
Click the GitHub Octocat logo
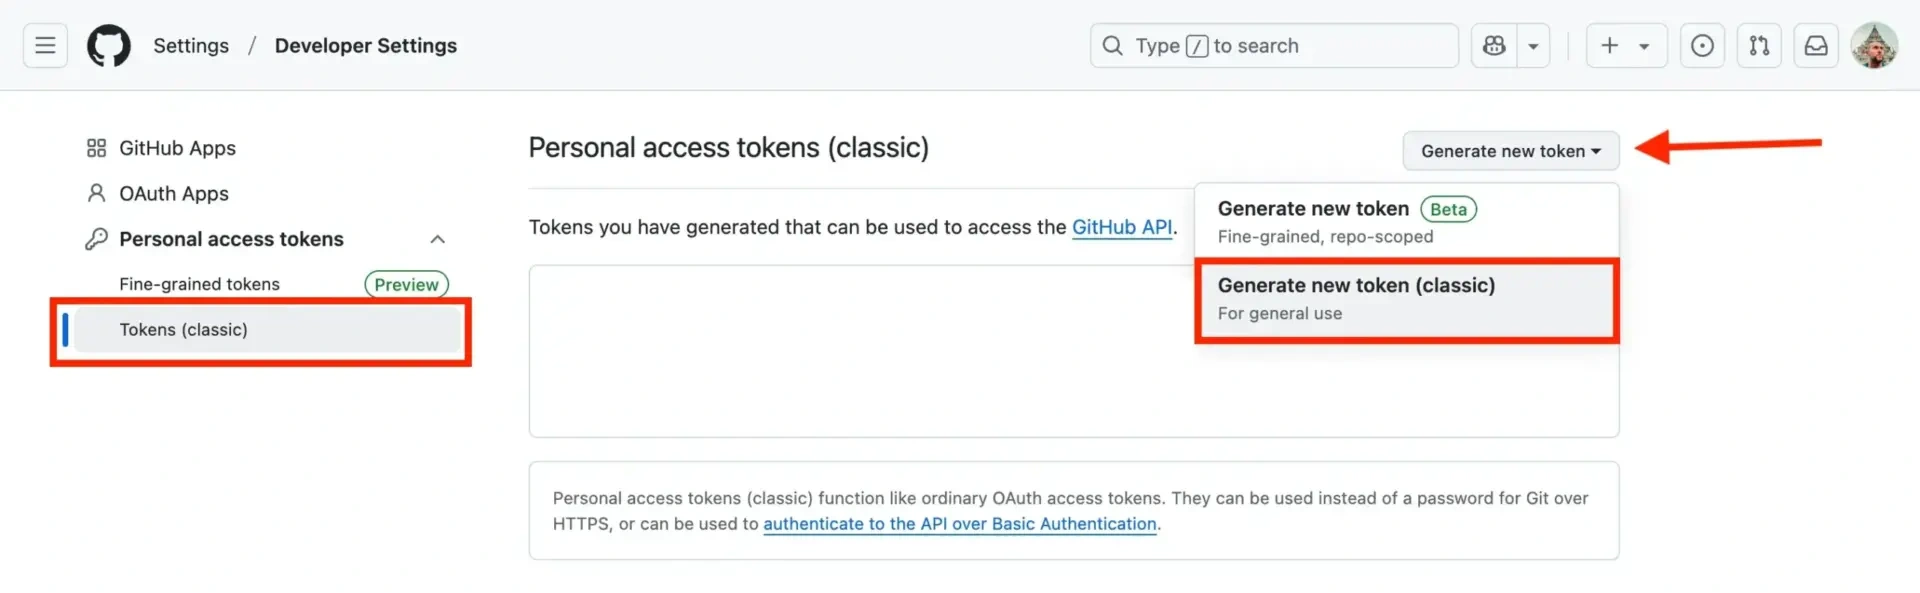(x=109, y=46)
